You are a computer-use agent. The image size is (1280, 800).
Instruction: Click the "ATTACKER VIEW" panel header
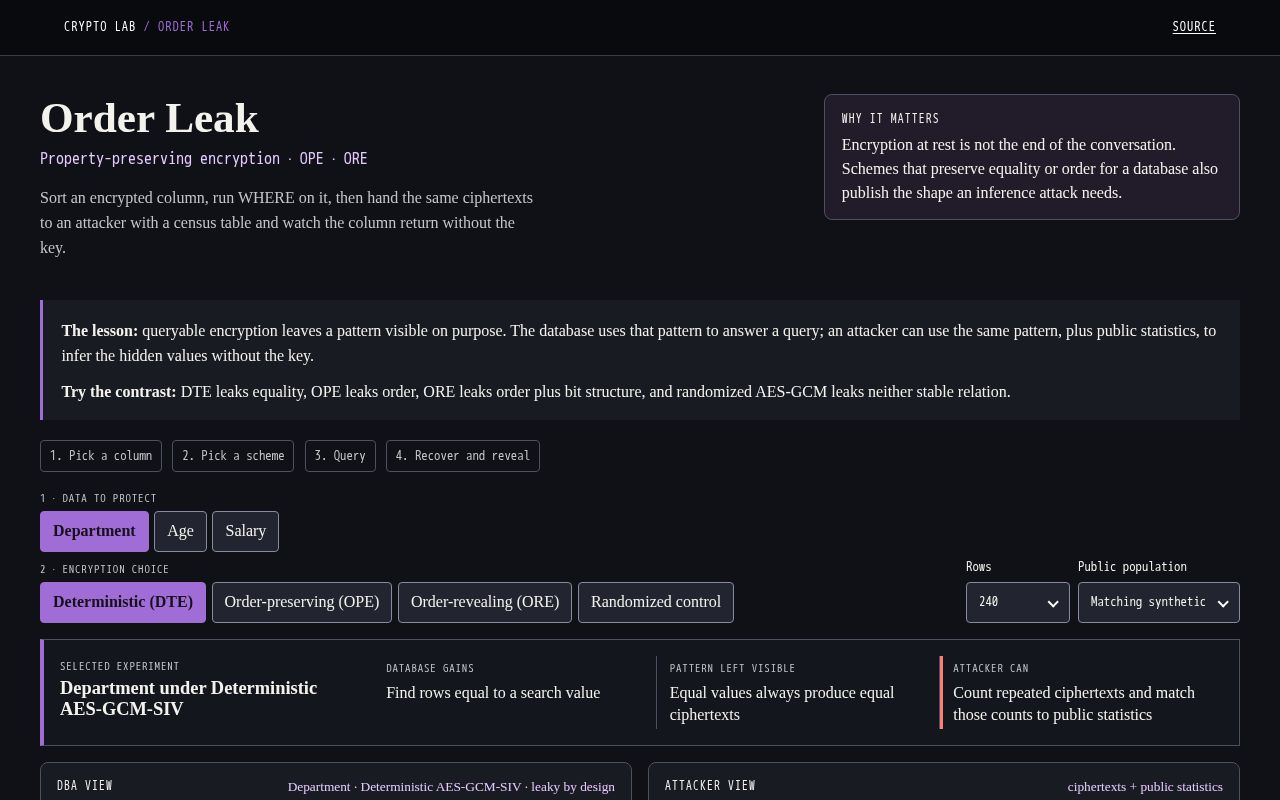coord(710,786)
